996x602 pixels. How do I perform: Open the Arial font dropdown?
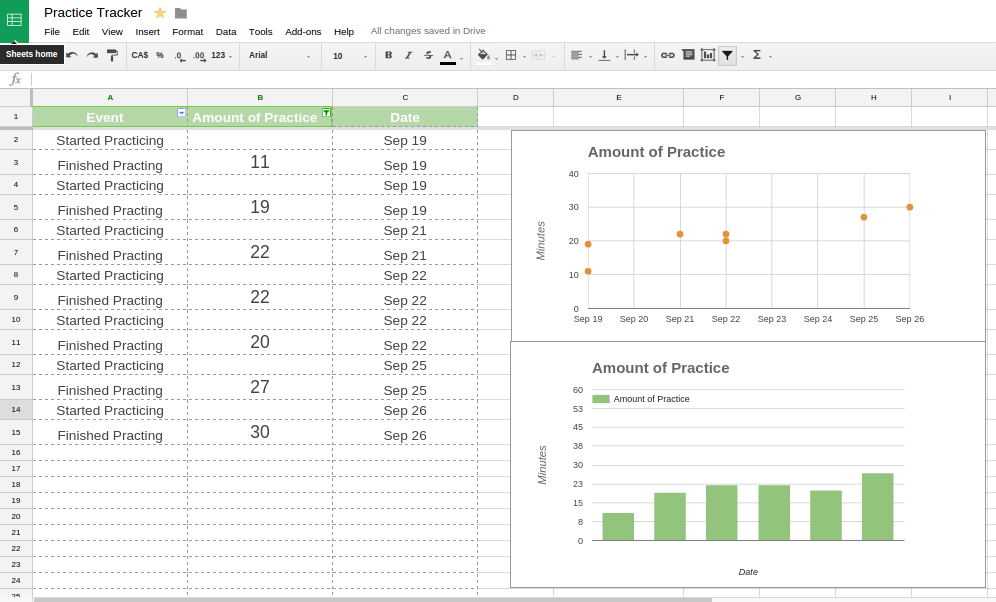tap(279, 55)
